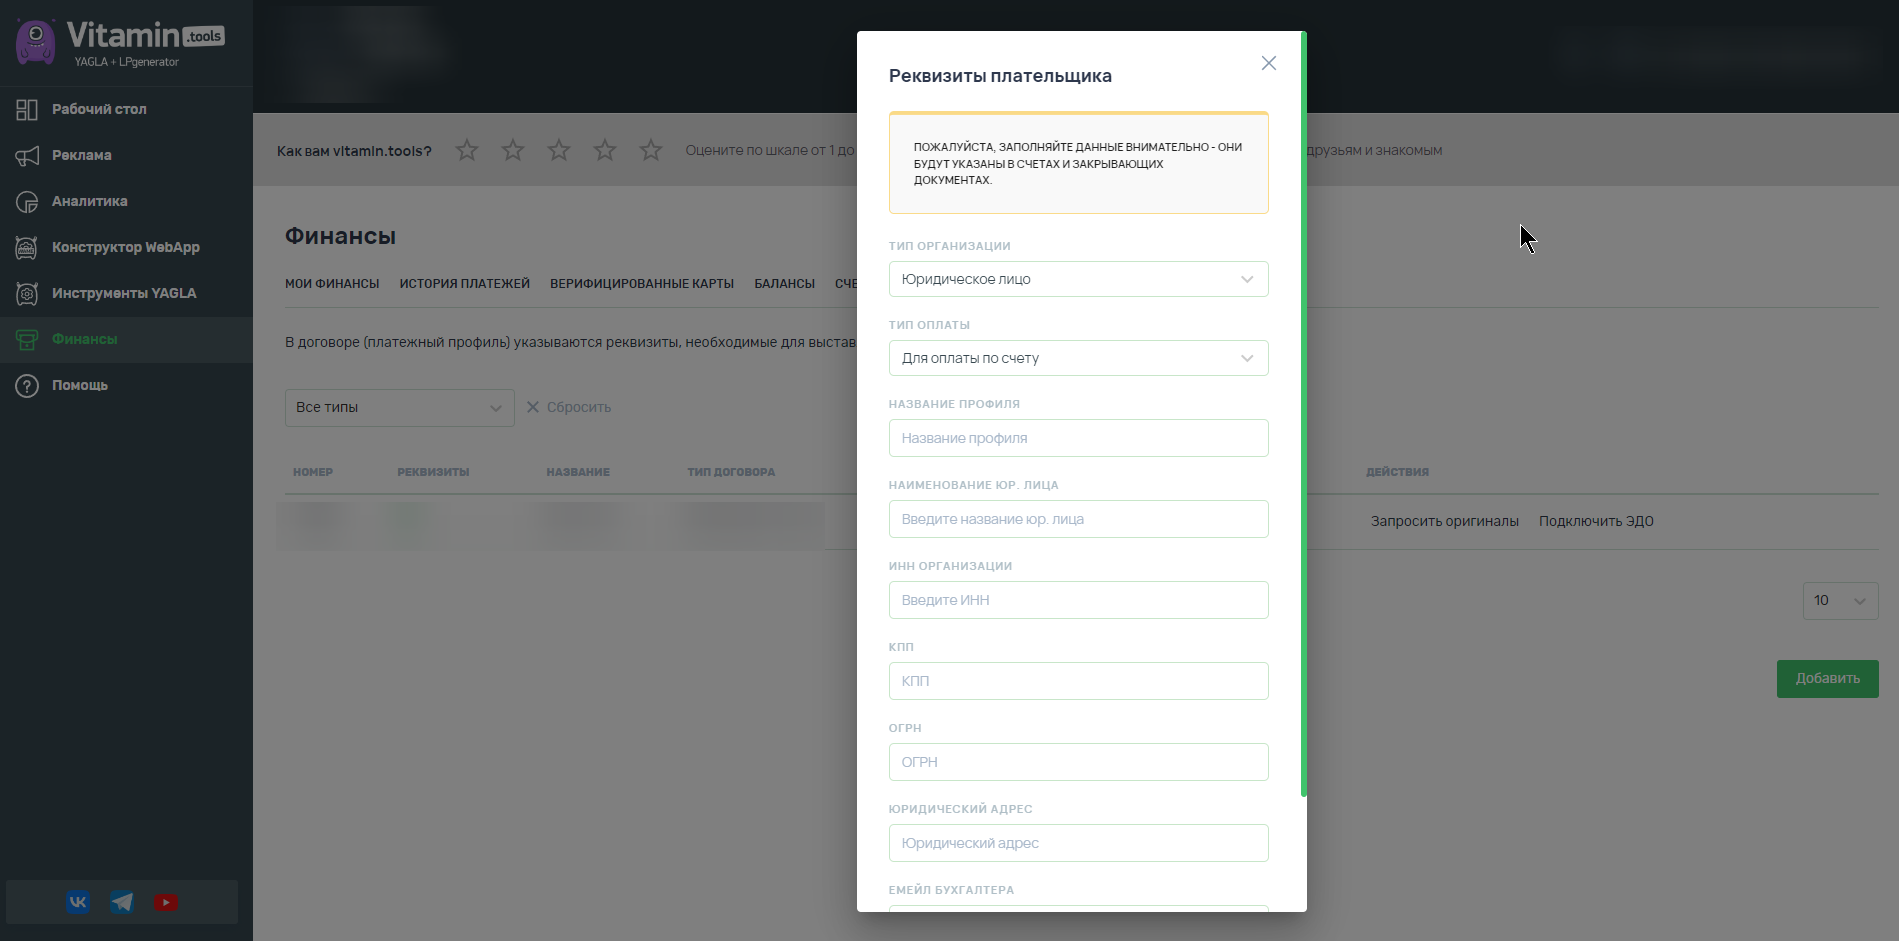Rate vitamin.tools with third star
This screenshot has height=941, width=1899.
[x=559, y=150]
